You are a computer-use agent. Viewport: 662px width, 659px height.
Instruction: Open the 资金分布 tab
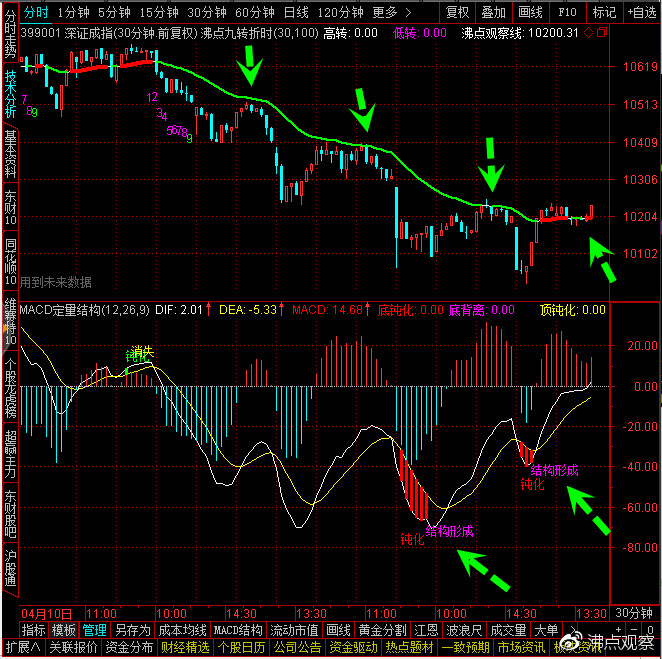(x=129, y=647)
